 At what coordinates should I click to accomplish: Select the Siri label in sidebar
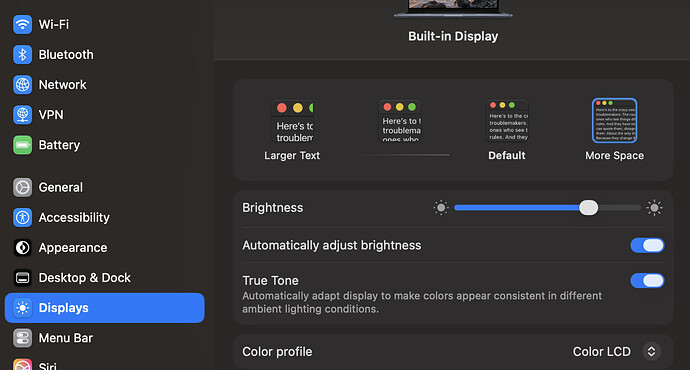pos(48,365)
